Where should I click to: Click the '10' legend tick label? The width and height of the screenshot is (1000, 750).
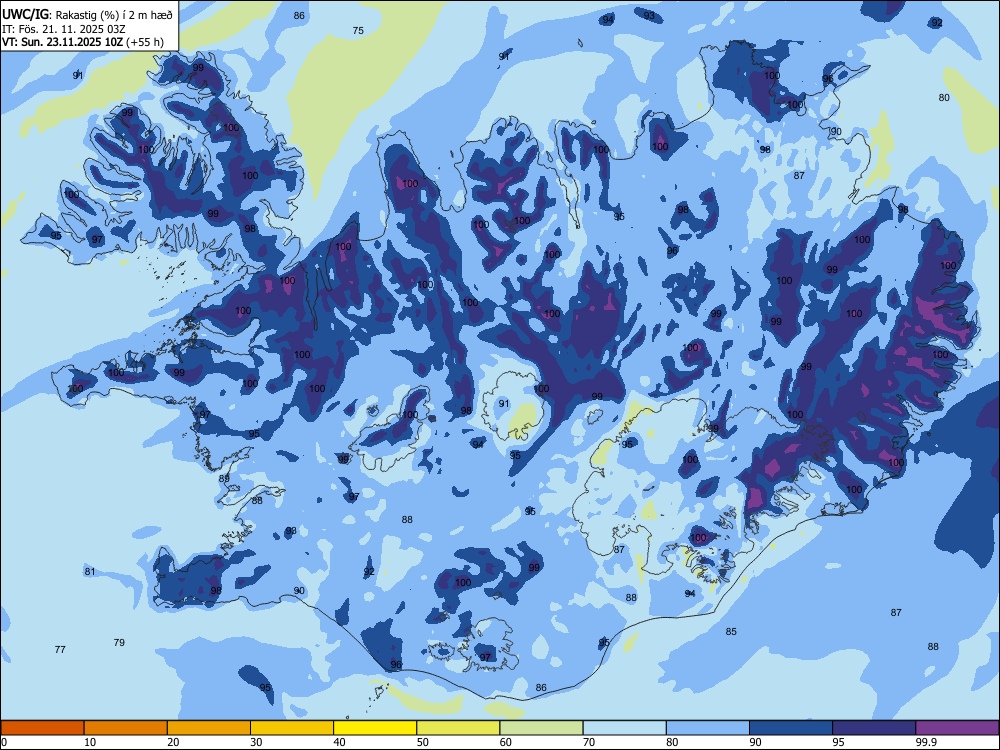click(90, 742)
